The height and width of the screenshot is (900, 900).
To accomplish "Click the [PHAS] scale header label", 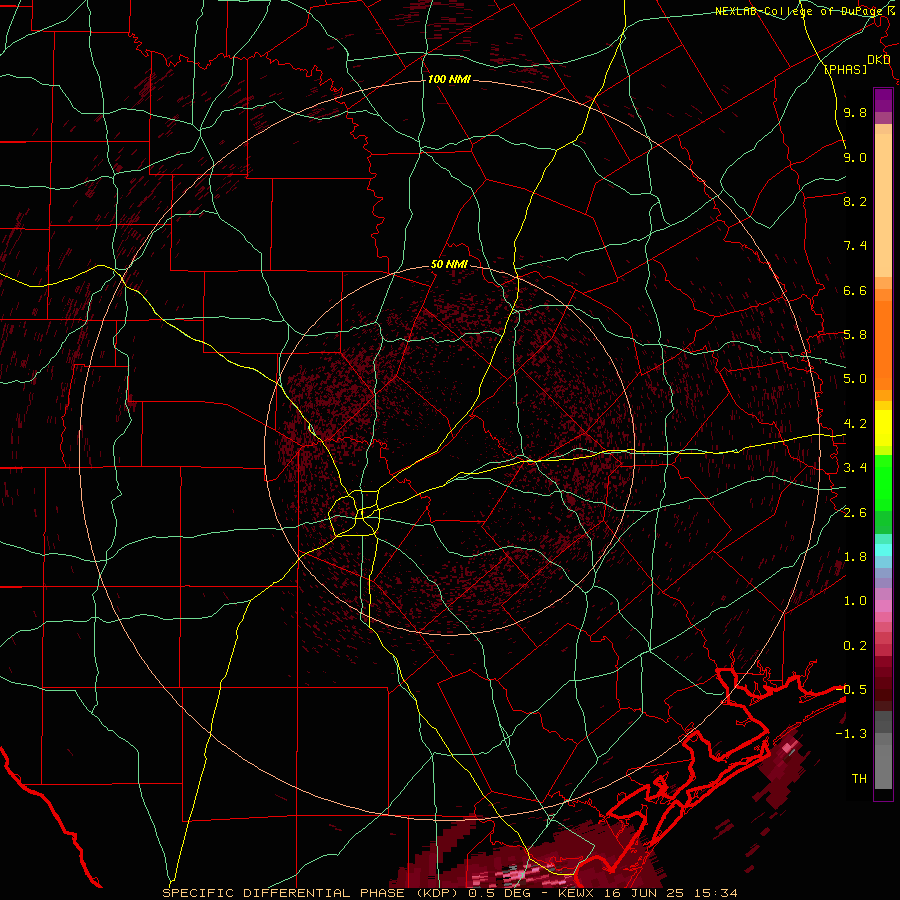I will click(845, 69).
